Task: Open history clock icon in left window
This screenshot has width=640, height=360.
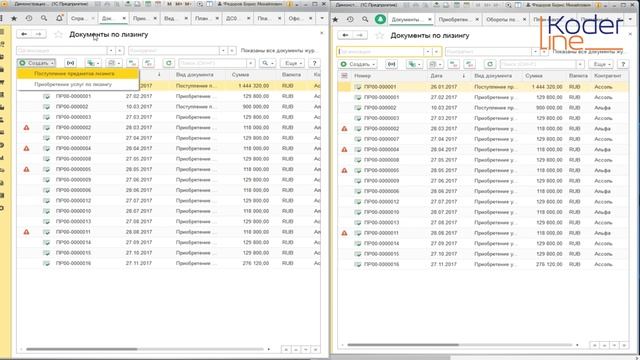Action: (x=29, y=18)
